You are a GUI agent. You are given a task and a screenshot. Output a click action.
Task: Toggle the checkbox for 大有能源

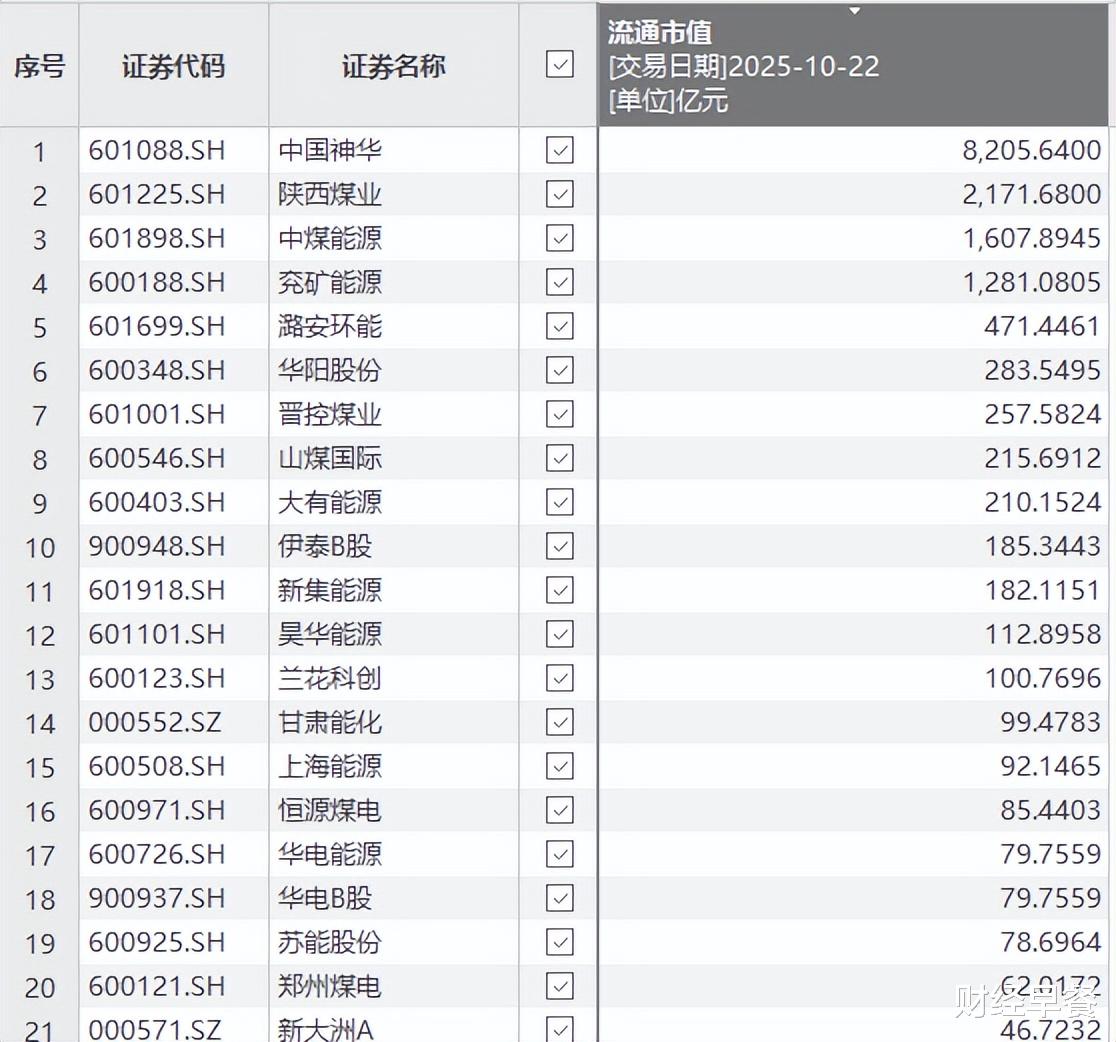[x=559, y=502]
